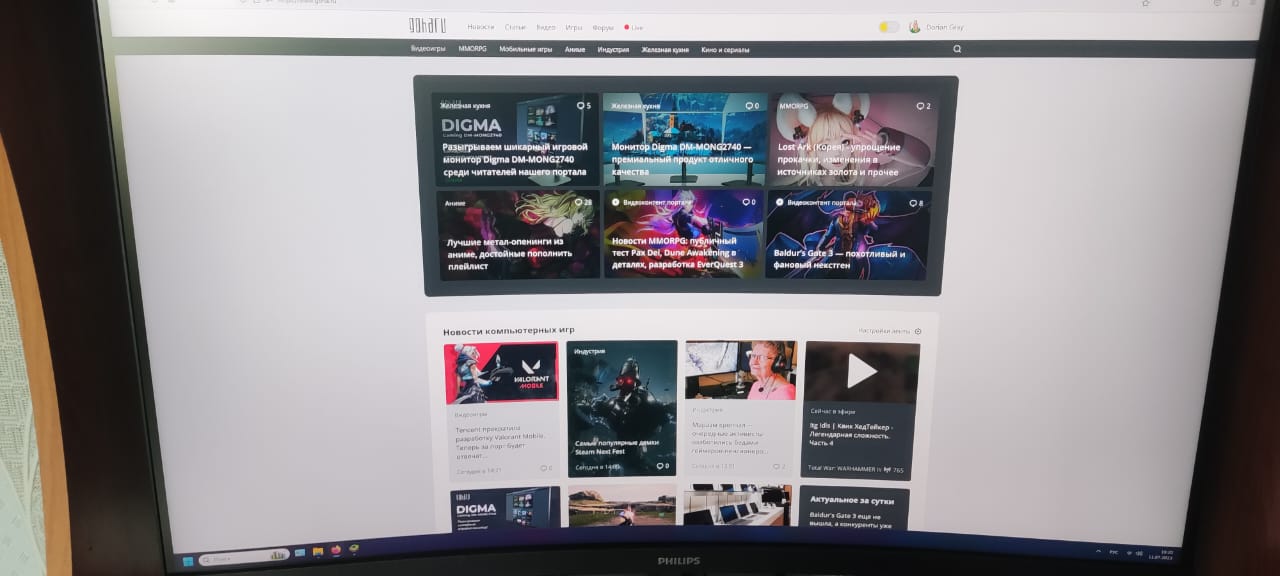This screenshot has height=576, width=1280.
Task: Go to the Live section
Action: pos(637,28)
